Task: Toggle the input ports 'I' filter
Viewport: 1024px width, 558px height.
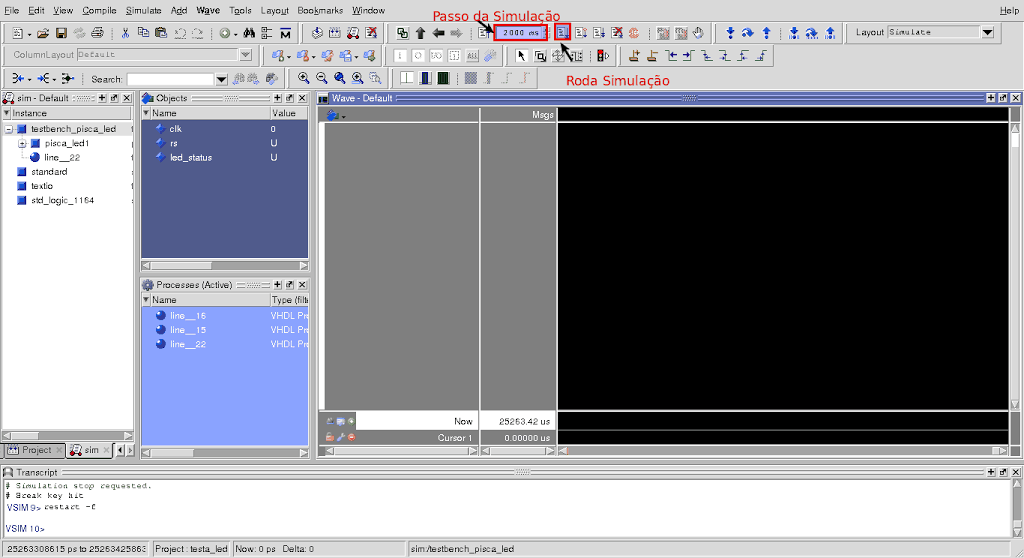Action: (x=400, y=56)
